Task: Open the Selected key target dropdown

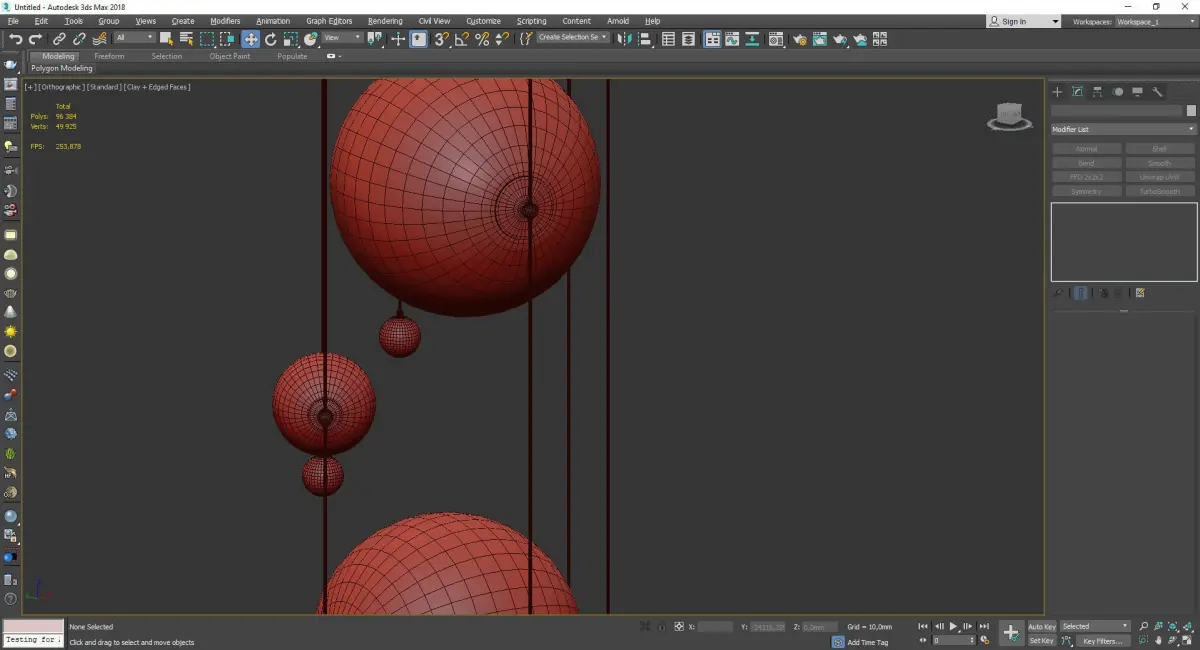Action: 1095,627
